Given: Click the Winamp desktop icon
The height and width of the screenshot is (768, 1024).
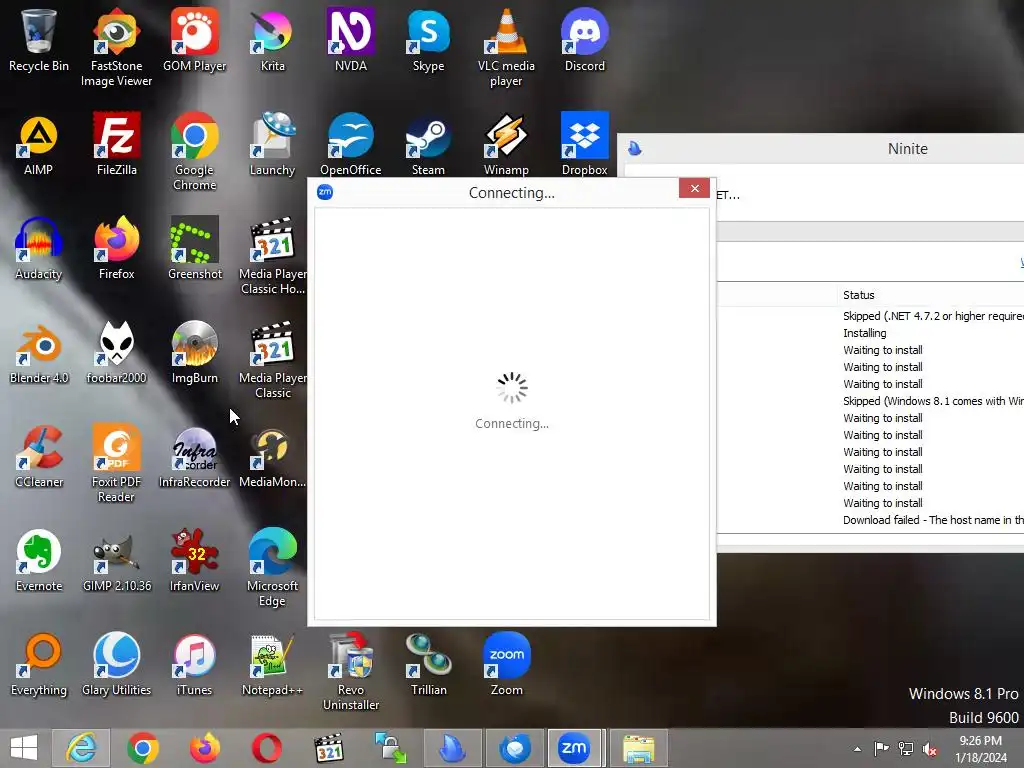Looking at the screenshot, I should click(x=506, y=144).
